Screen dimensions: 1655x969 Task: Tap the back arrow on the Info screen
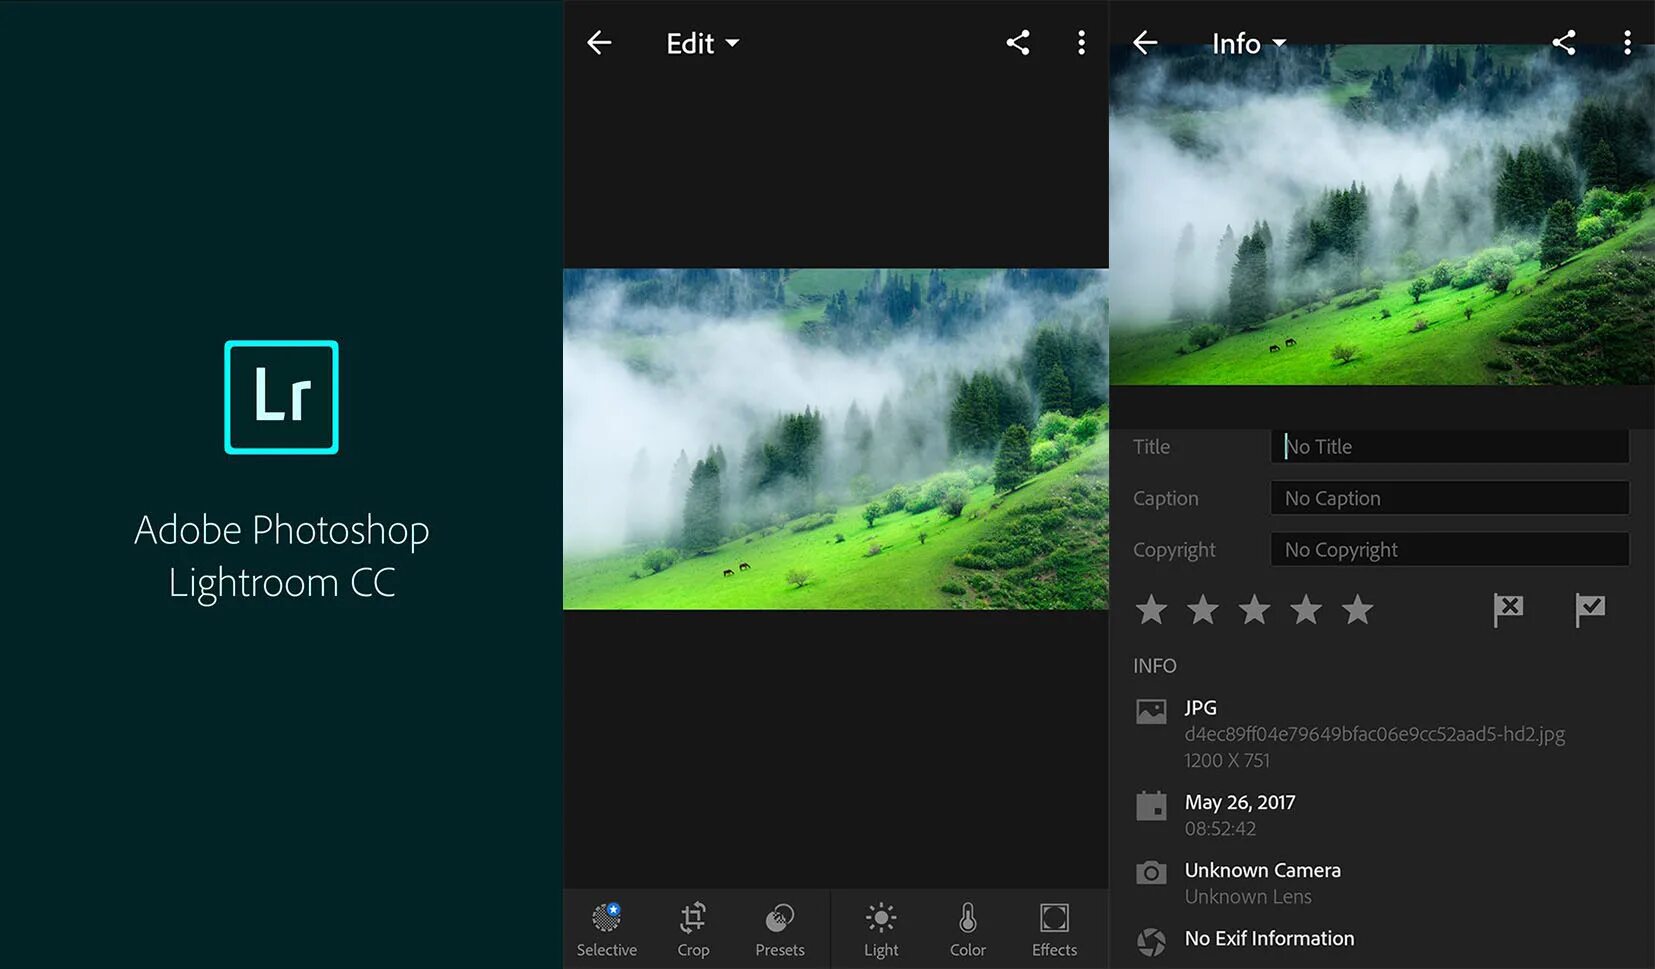(x=1144, y=42)
